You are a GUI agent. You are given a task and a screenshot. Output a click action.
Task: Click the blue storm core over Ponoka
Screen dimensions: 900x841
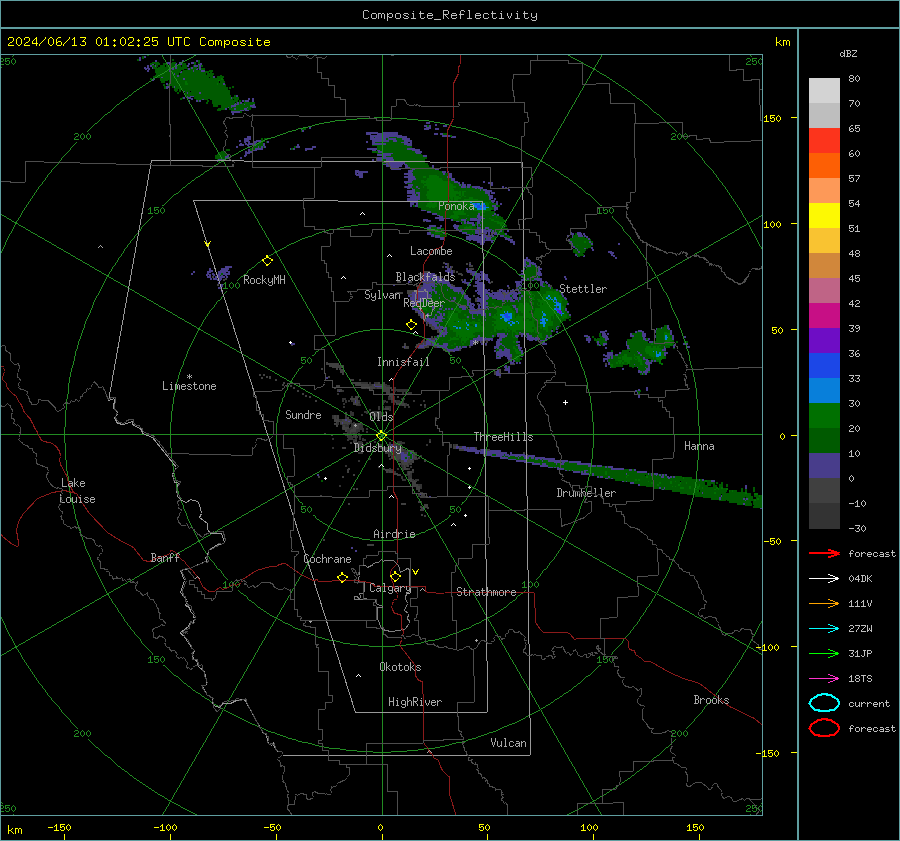480,206
